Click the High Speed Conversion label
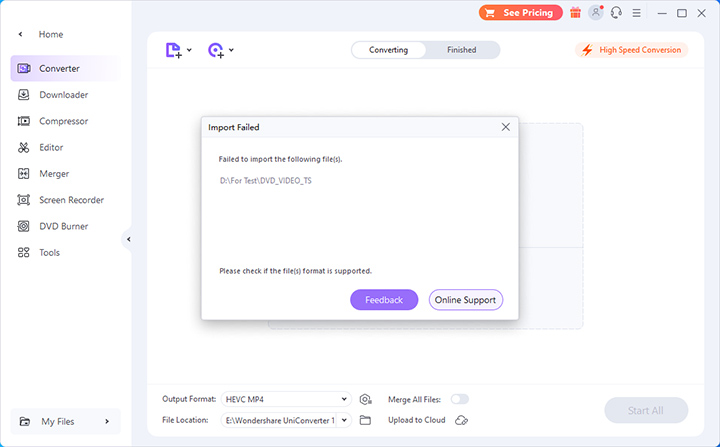Viewport: 720px width, 447px height. pos(640,50)
